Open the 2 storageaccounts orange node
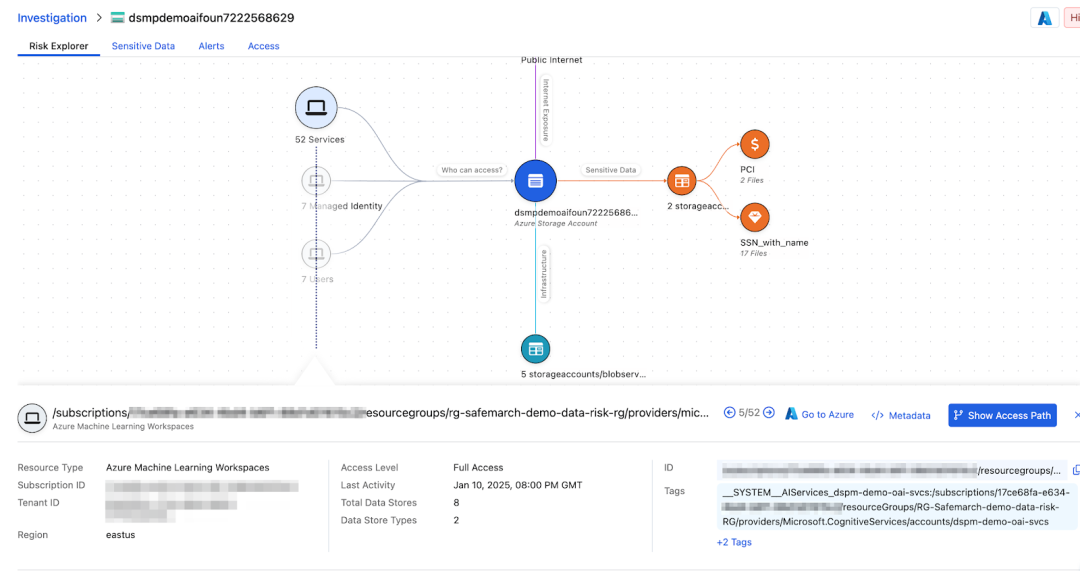1080x571 pixels. 682,181
